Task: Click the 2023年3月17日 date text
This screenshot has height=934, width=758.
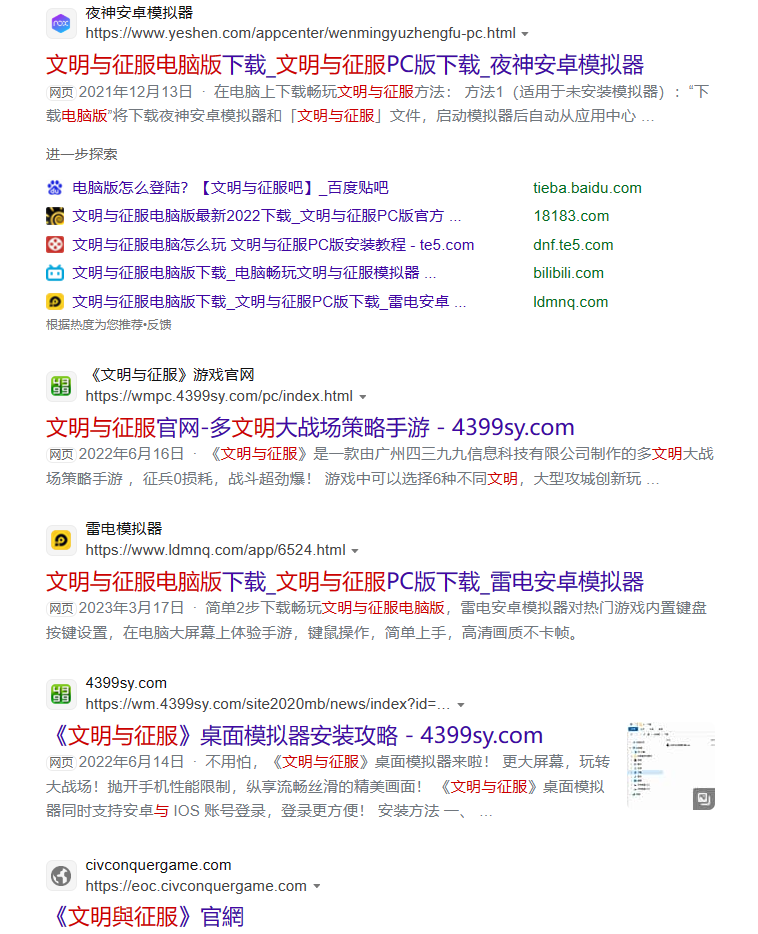Action: (132, 608)
